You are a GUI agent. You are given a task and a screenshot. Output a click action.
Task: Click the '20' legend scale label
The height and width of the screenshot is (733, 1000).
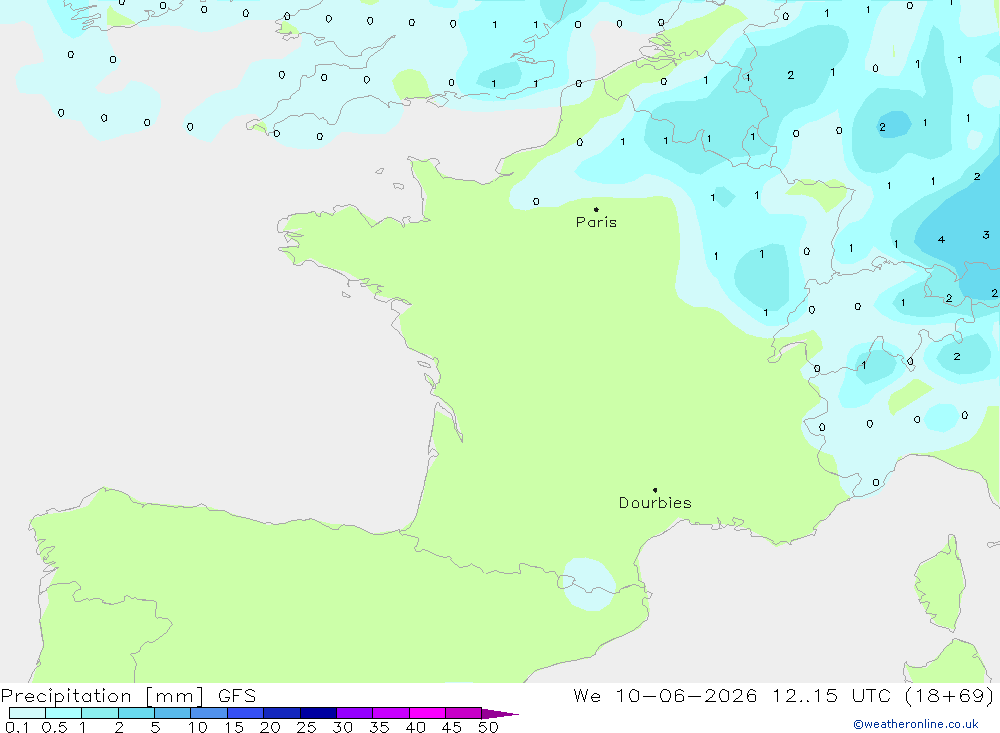click(x=270, y=727)
